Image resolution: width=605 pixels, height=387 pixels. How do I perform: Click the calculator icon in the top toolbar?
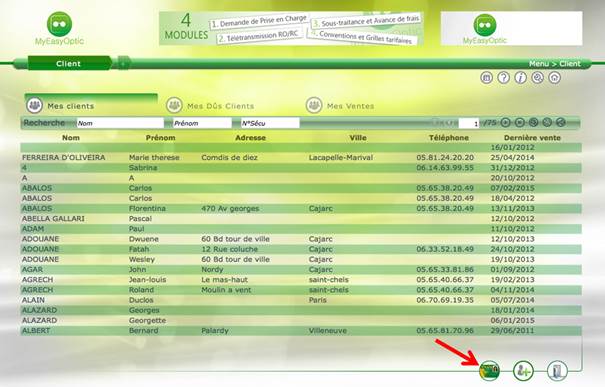pyautogui.click(x=487, y=78)
